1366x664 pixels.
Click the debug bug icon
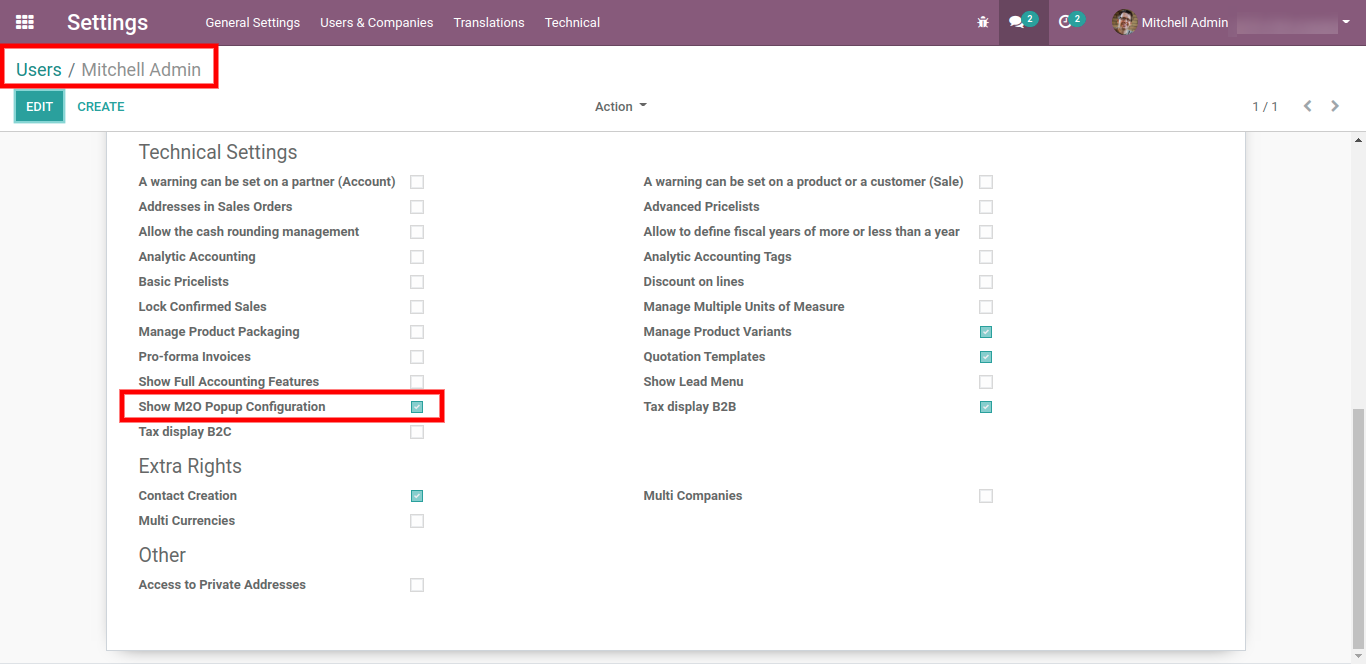tap(982, 22)
